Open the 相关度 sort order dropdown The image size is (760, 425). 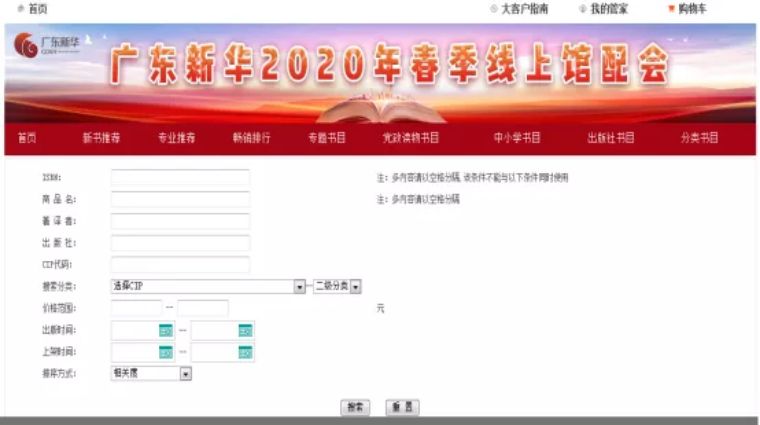pyautogui.click(x=186, y=374)
